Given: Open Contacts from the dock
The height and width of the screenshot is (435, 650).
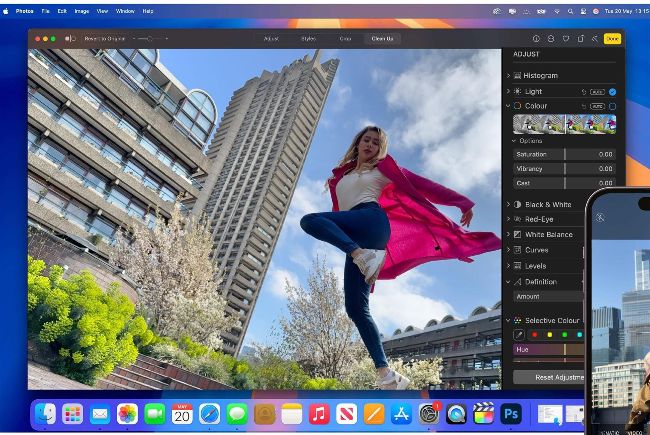Looking at the screenshot, I should pos(264,414).
